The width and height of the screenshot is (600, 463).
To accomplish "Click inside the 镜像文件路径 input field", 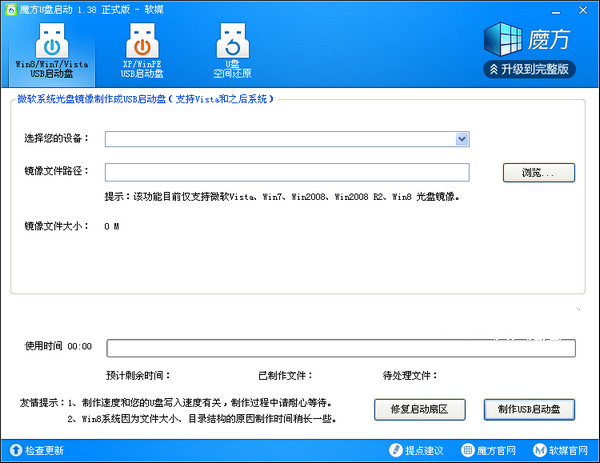I will point(287,172).
